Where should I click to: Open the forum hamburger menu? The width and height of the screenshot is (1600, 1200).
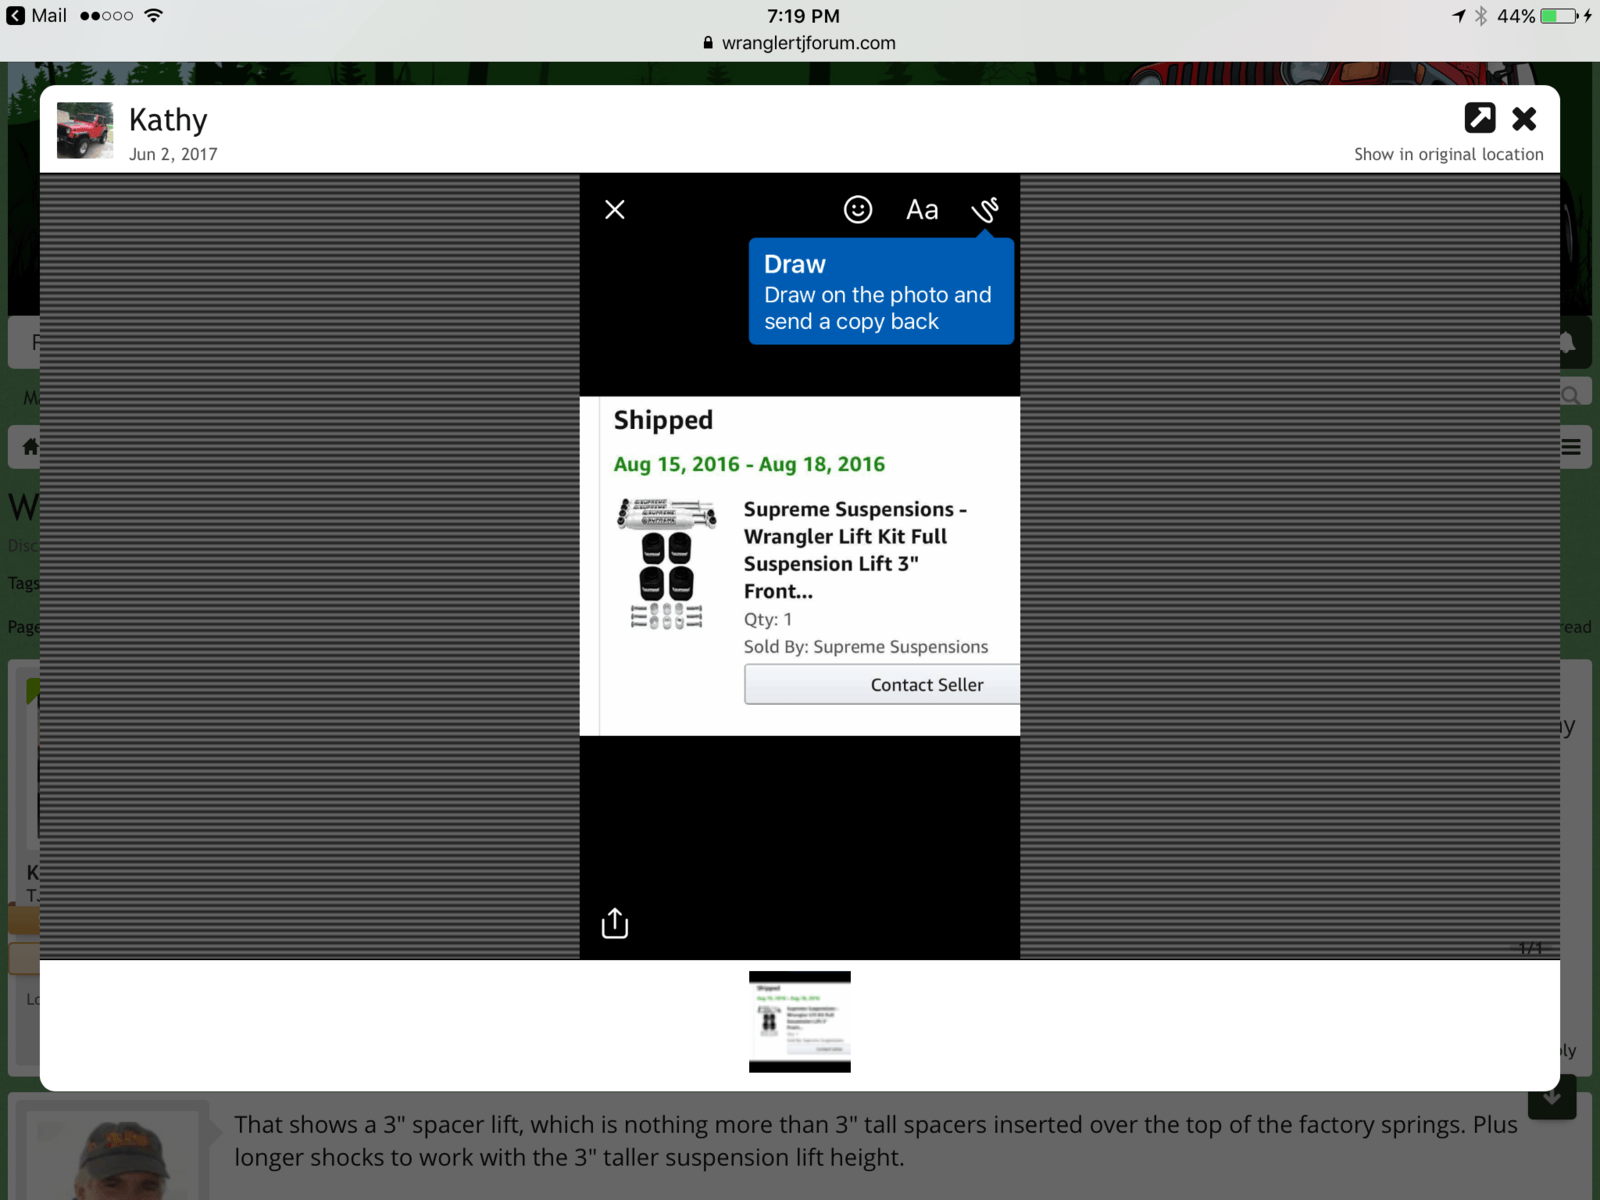tap(1571, 447)
